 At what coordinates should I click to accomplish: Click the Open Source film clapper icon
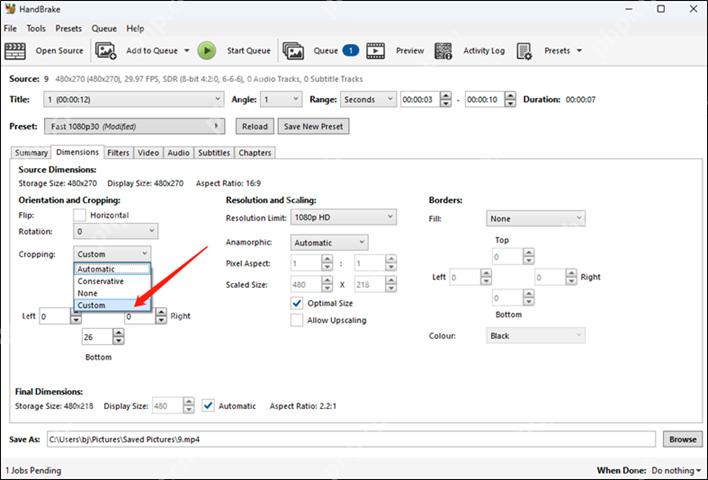(15, 51)
